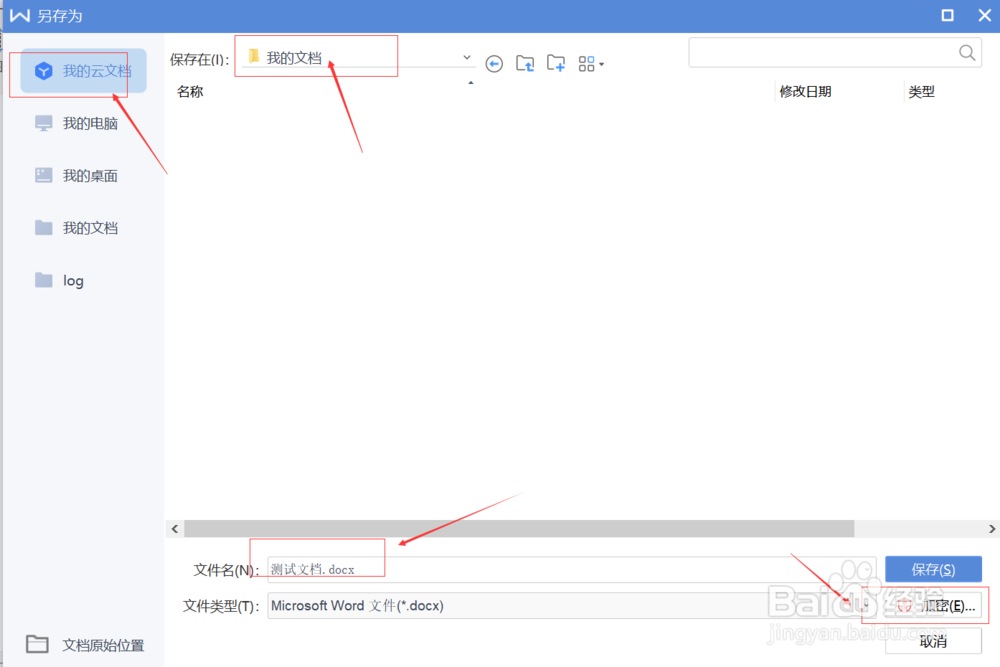The height and width of the screenshot is (667, 1000).
Task: Open 文档原始位置 at the bottom left
Action: click(x=85, y=644)
